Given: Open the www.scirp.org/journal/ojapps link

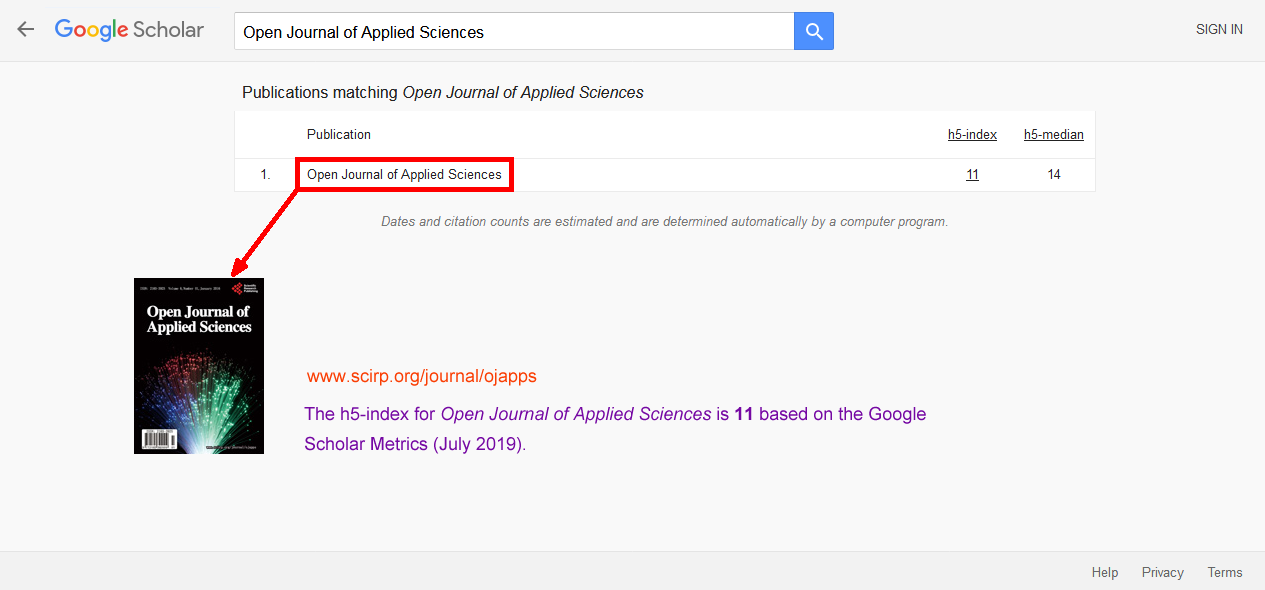Looking at the screenshot, I should point(421,377).
